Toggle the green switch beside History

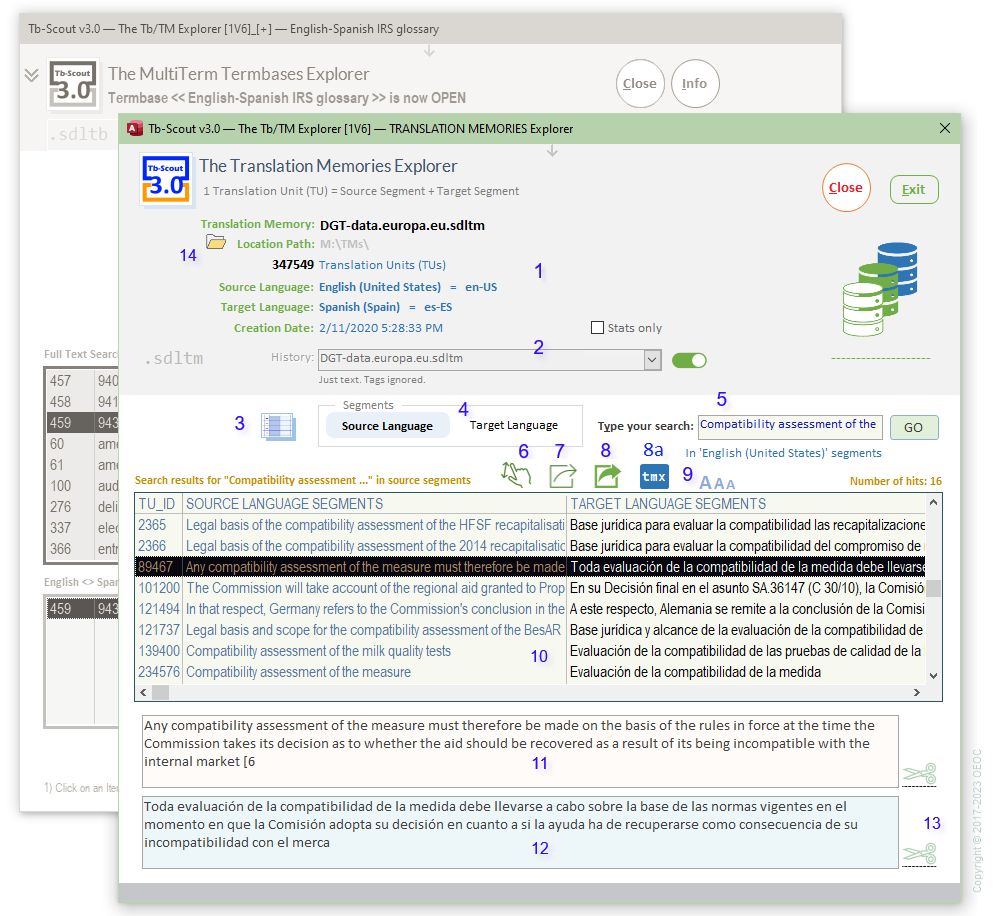(689, 360)
